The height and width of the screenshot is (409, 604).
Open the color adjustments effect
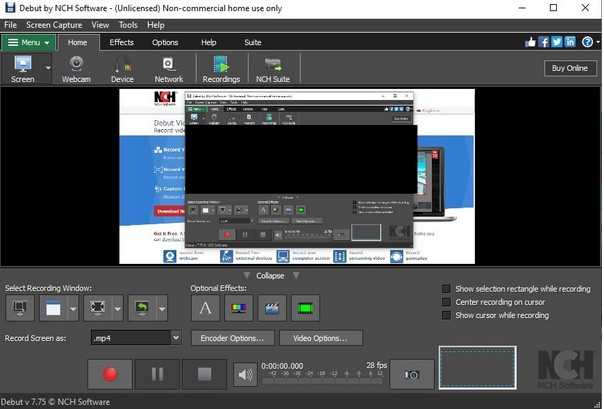pos(239,308)
